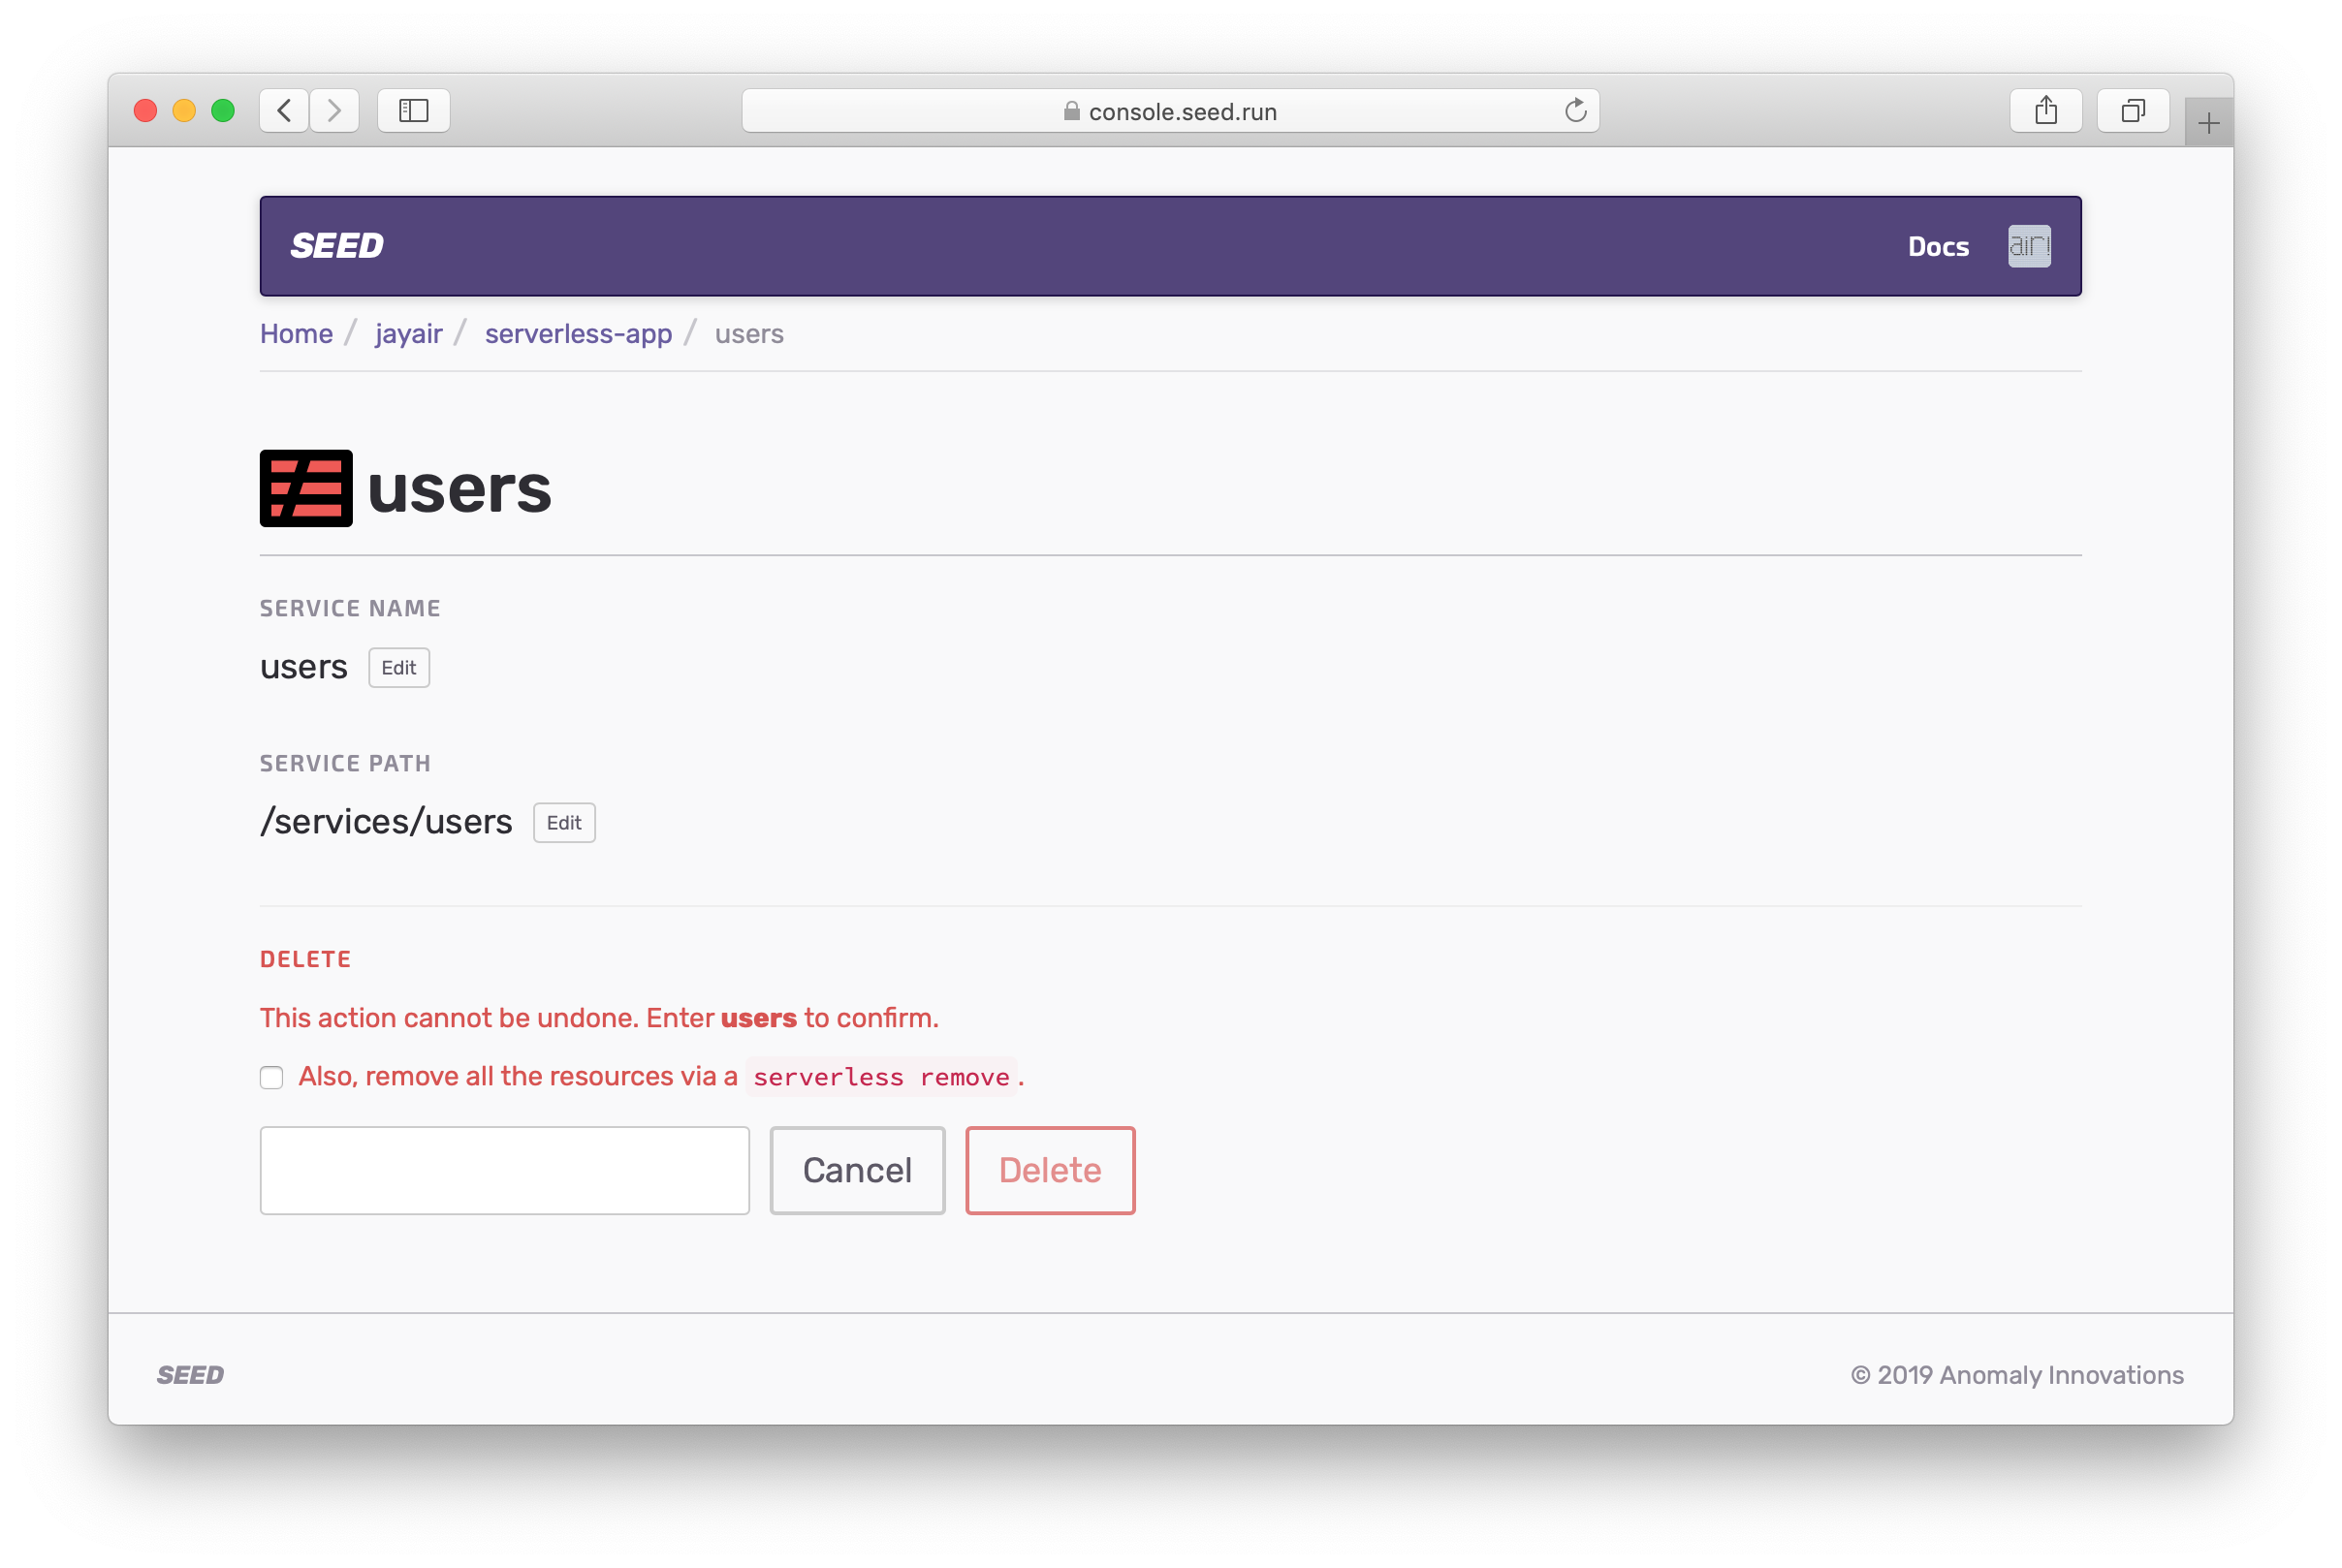Focus the delete confirmation text field
This screenshot has width=2342, height=1568.
point(504,1170)
